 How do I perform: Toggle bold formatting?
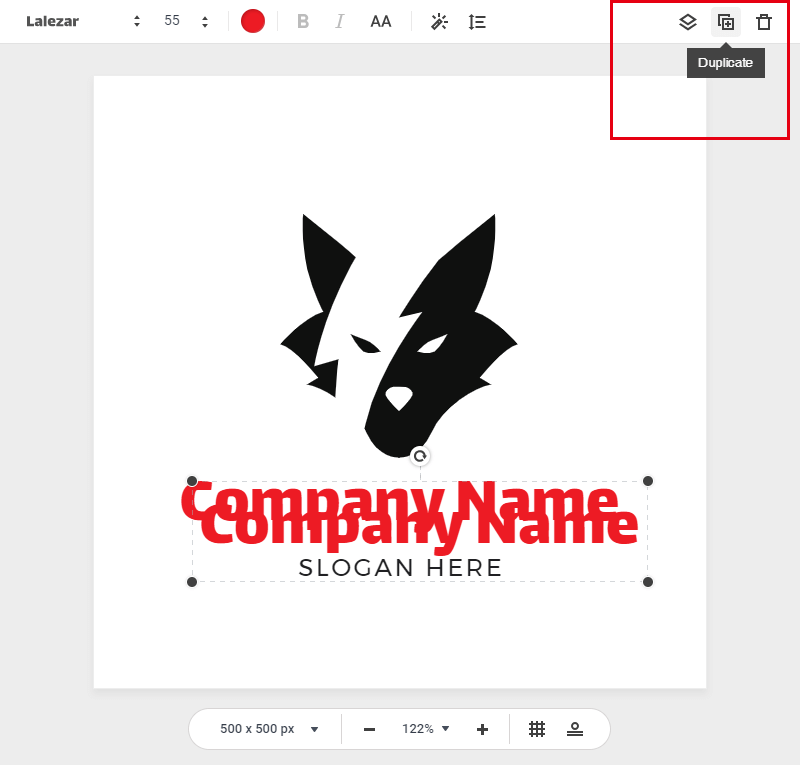(x=303, y=22)
